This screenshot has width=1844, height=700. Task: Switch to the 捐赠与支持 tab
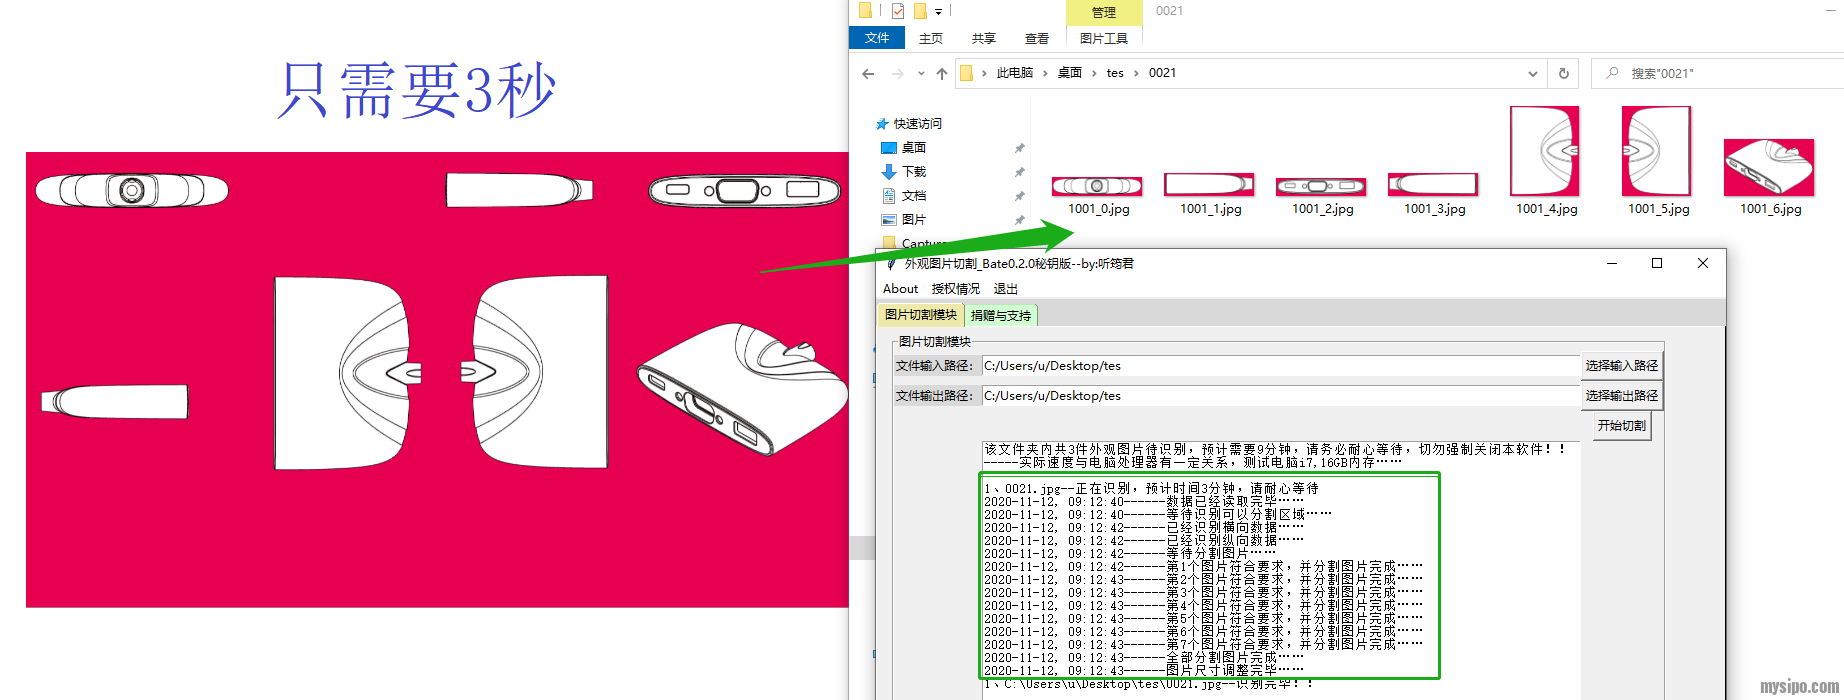tap(1000, 315)
